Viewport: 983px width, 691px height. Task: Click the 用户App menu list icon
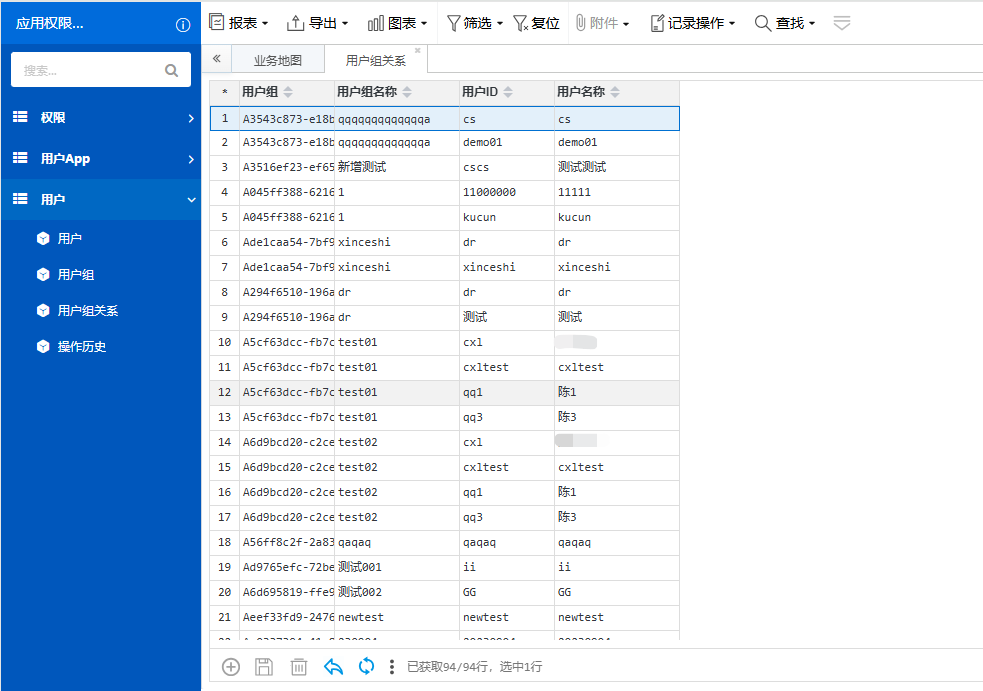coord(20,158)
